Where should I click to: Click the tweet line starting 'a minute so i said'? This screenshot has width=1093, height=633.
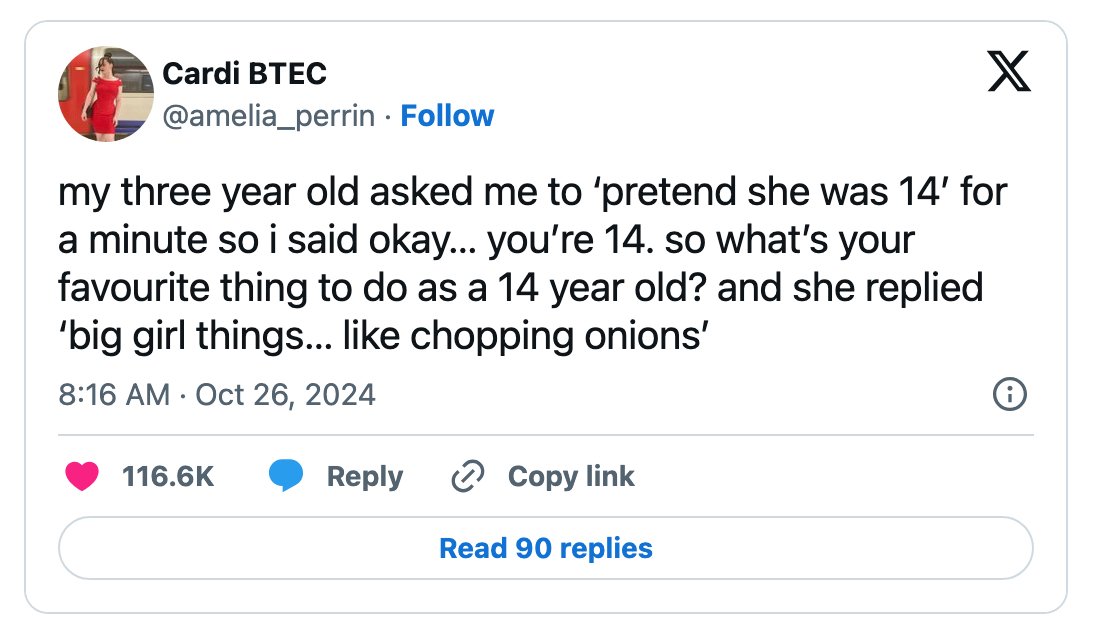[x=486, y=241]
